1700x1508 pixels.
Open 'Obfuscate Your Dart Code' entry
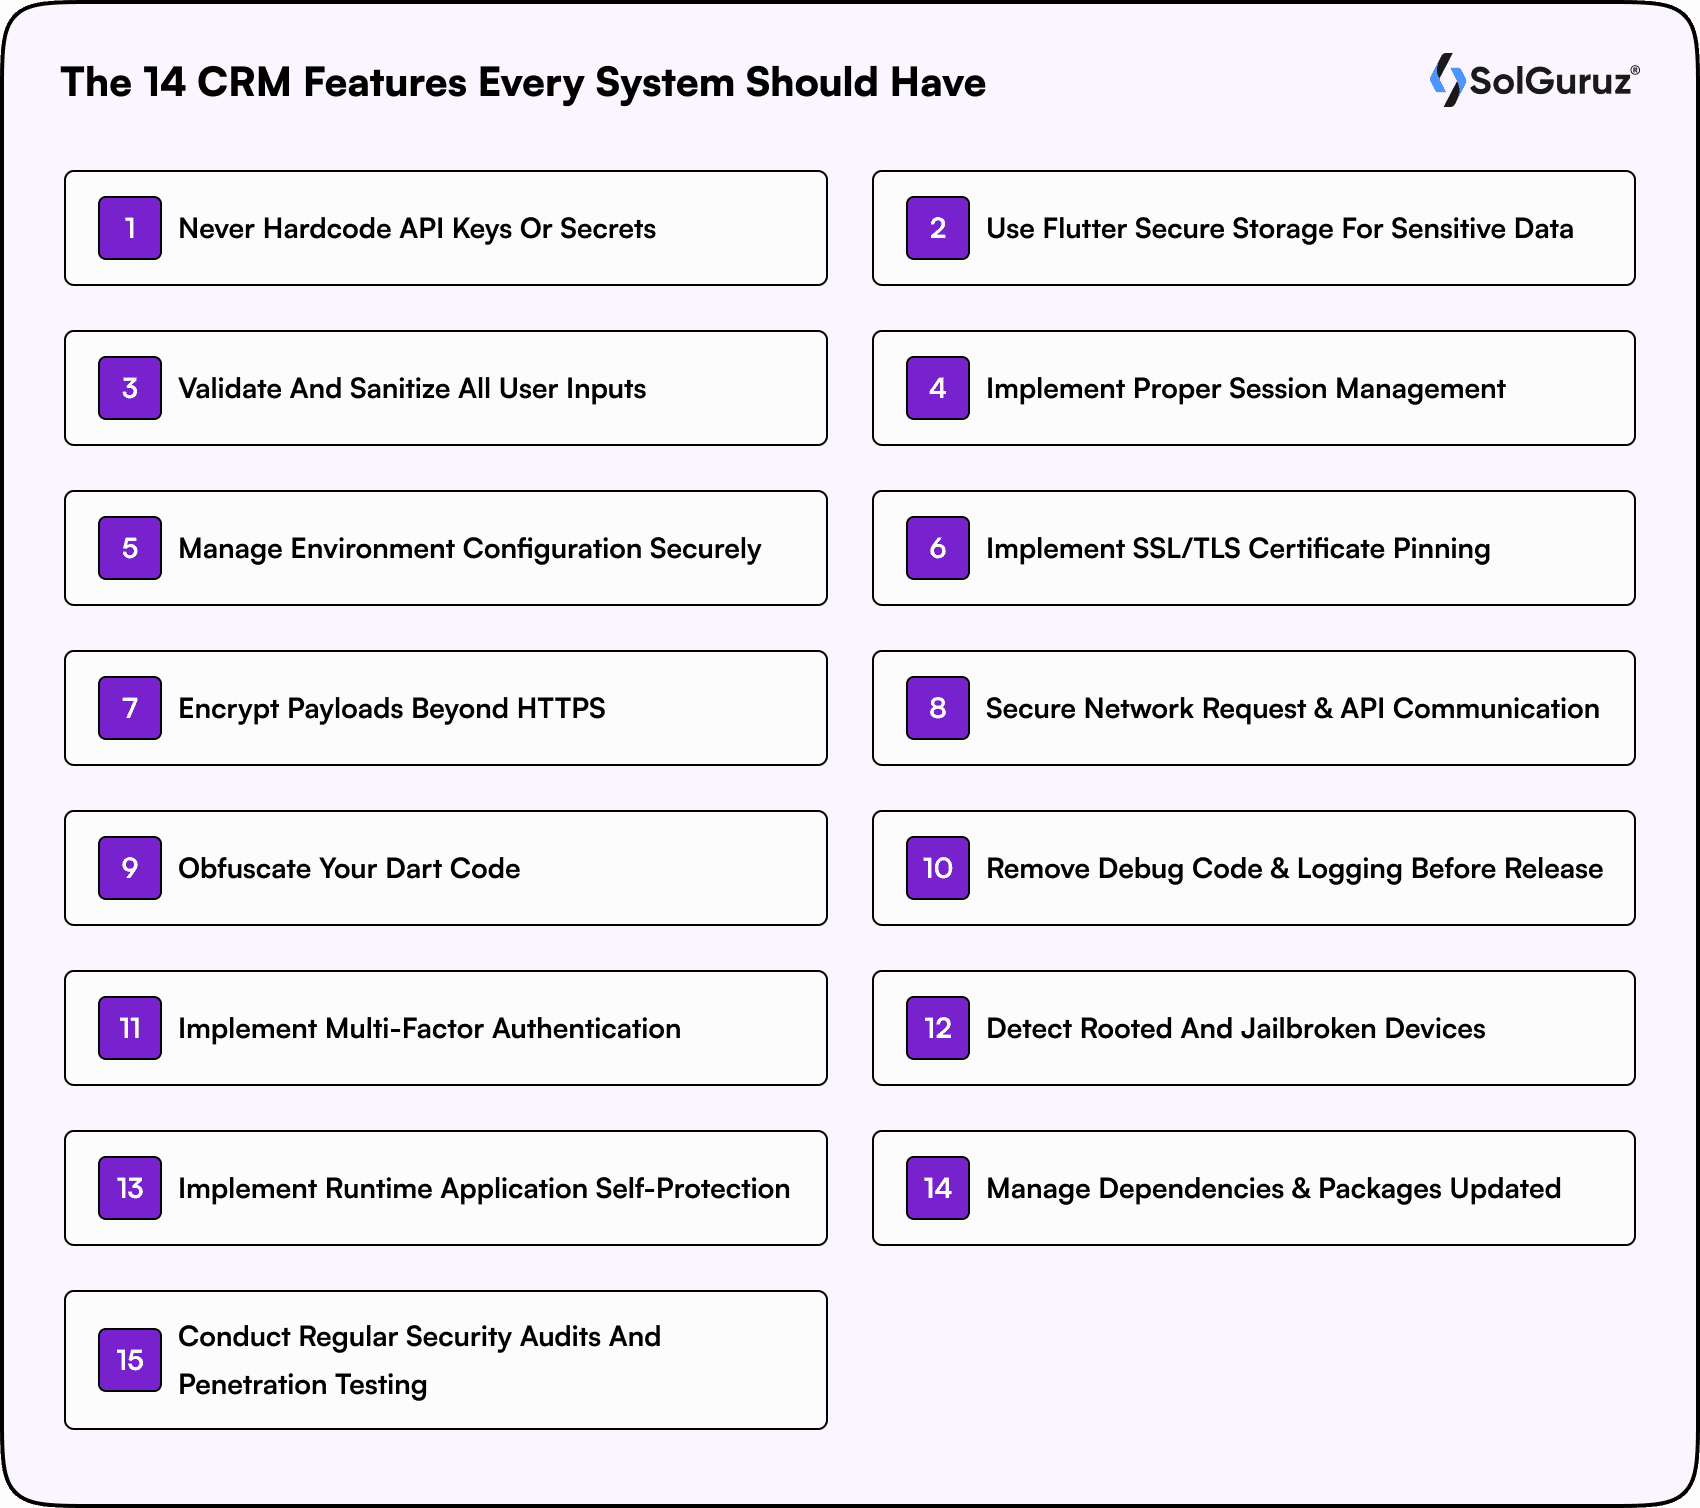pos(445,868)
